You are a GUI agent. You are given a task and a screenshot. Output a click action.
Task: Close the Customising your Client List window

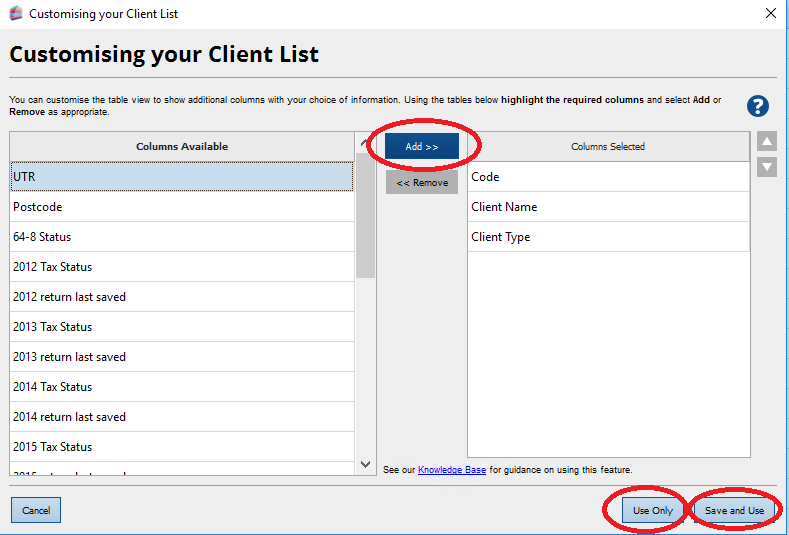coord(770,14)
